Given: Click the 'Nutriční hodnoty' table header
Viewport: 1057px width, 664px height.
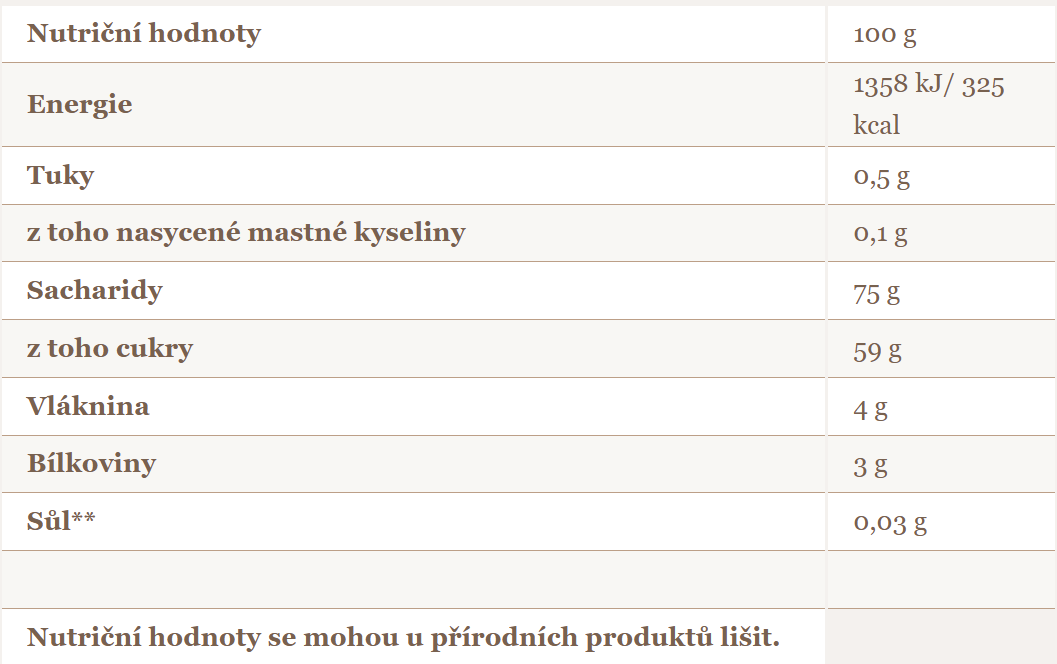Looking at the screenshot, I should tap(143, 33).
